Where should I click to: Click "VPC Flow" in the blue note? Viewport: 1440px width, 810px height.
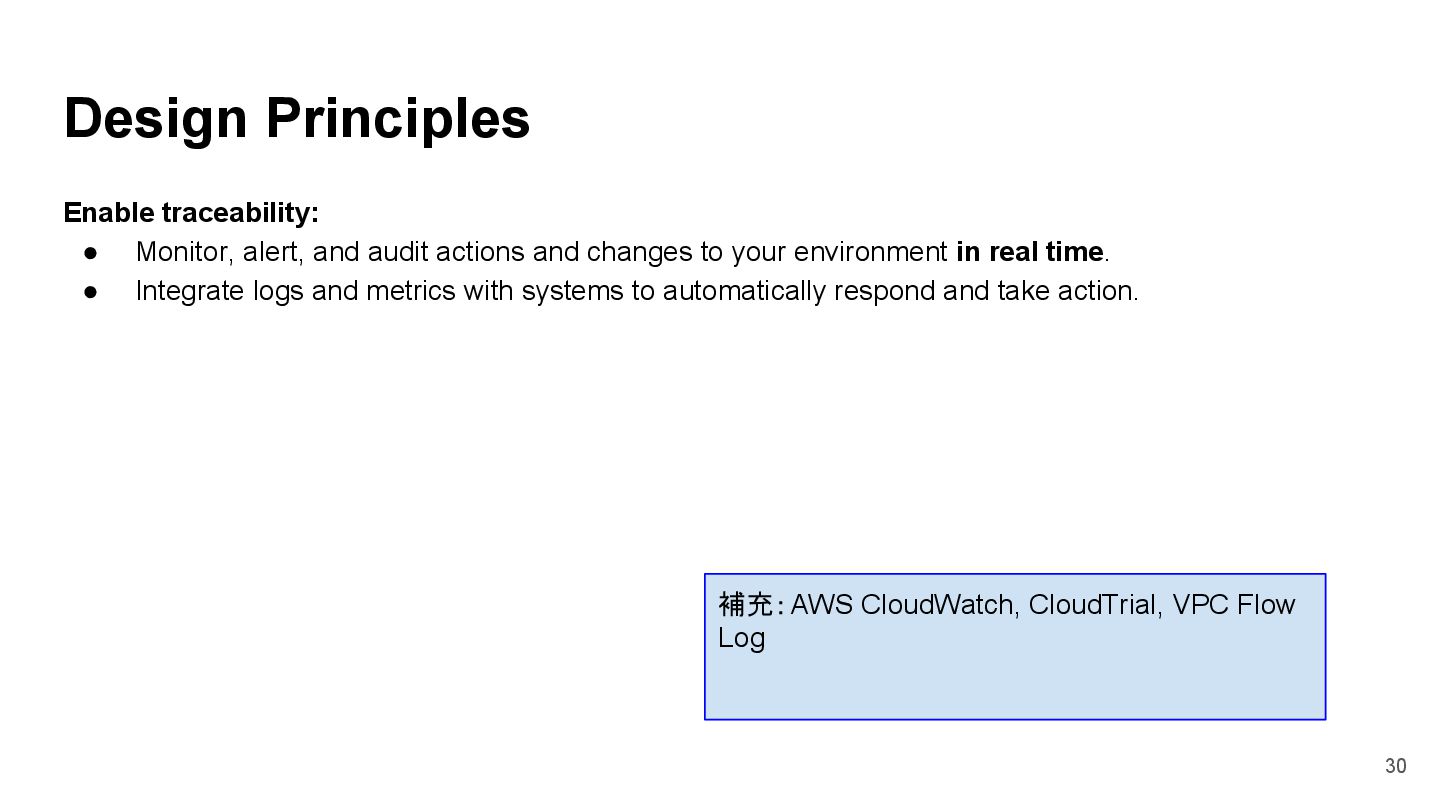click(1233, 605)
